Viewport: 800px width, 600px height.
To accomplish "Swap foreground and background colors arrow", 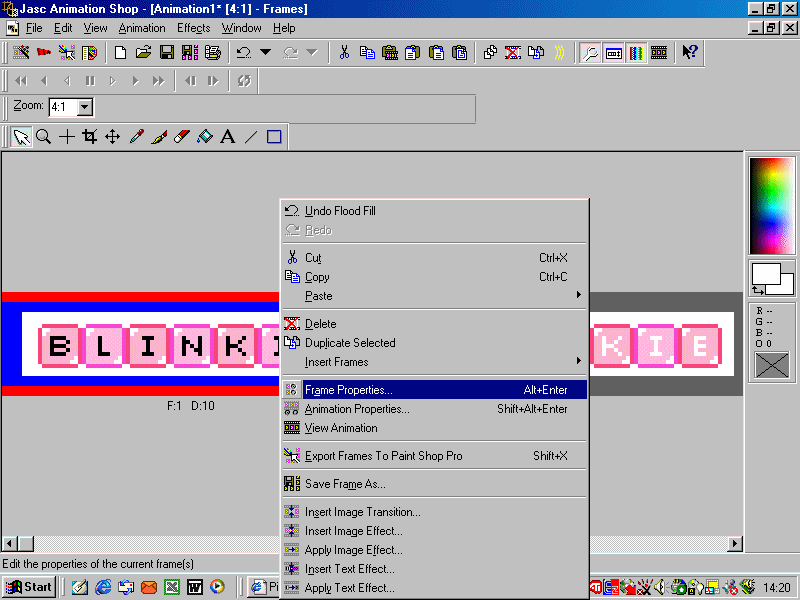I will (x=758, y=290).
